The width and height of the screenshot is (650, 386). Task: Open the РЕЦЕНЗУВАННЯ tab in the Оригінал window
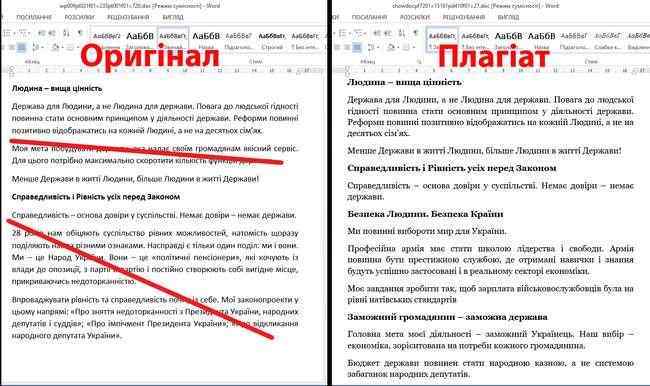tap(128, 17)
